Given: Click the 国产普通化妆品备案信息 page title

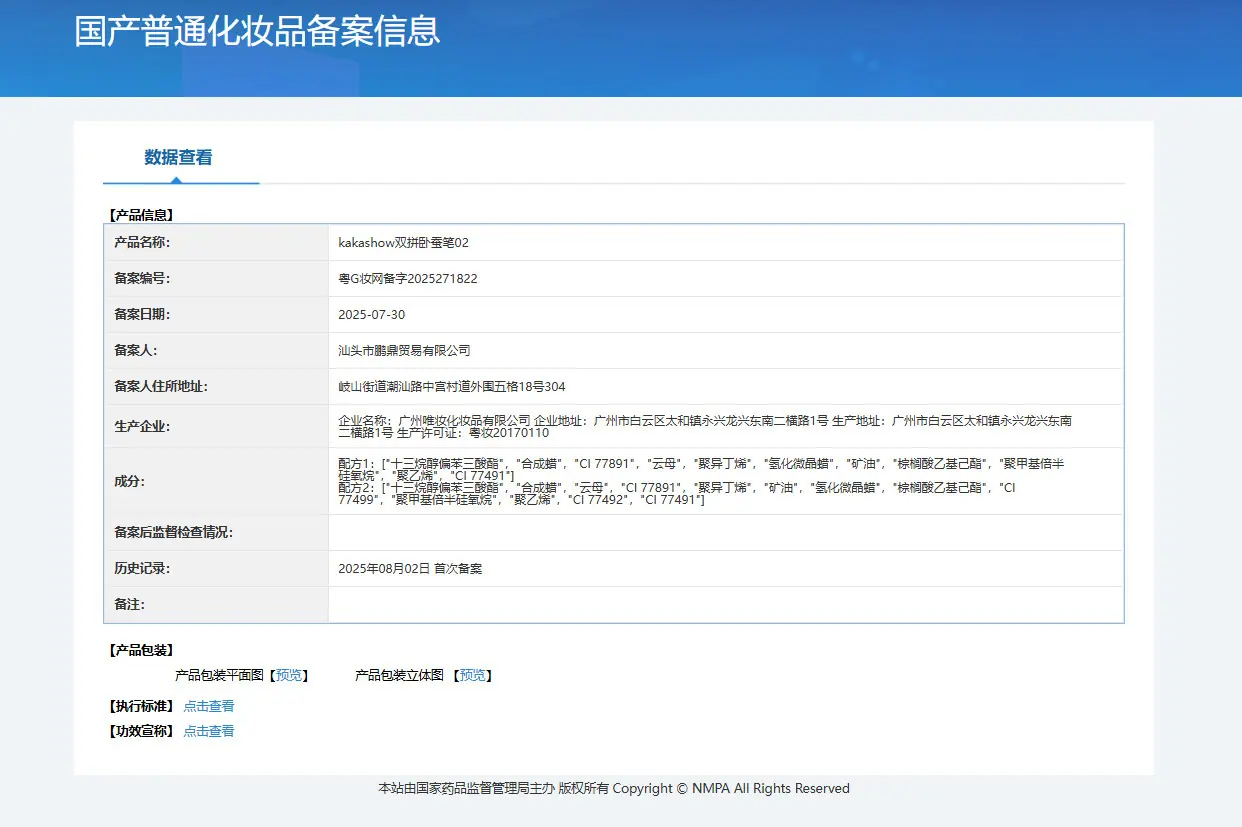Looking at the screenshot, I should (x=257, y=30).
